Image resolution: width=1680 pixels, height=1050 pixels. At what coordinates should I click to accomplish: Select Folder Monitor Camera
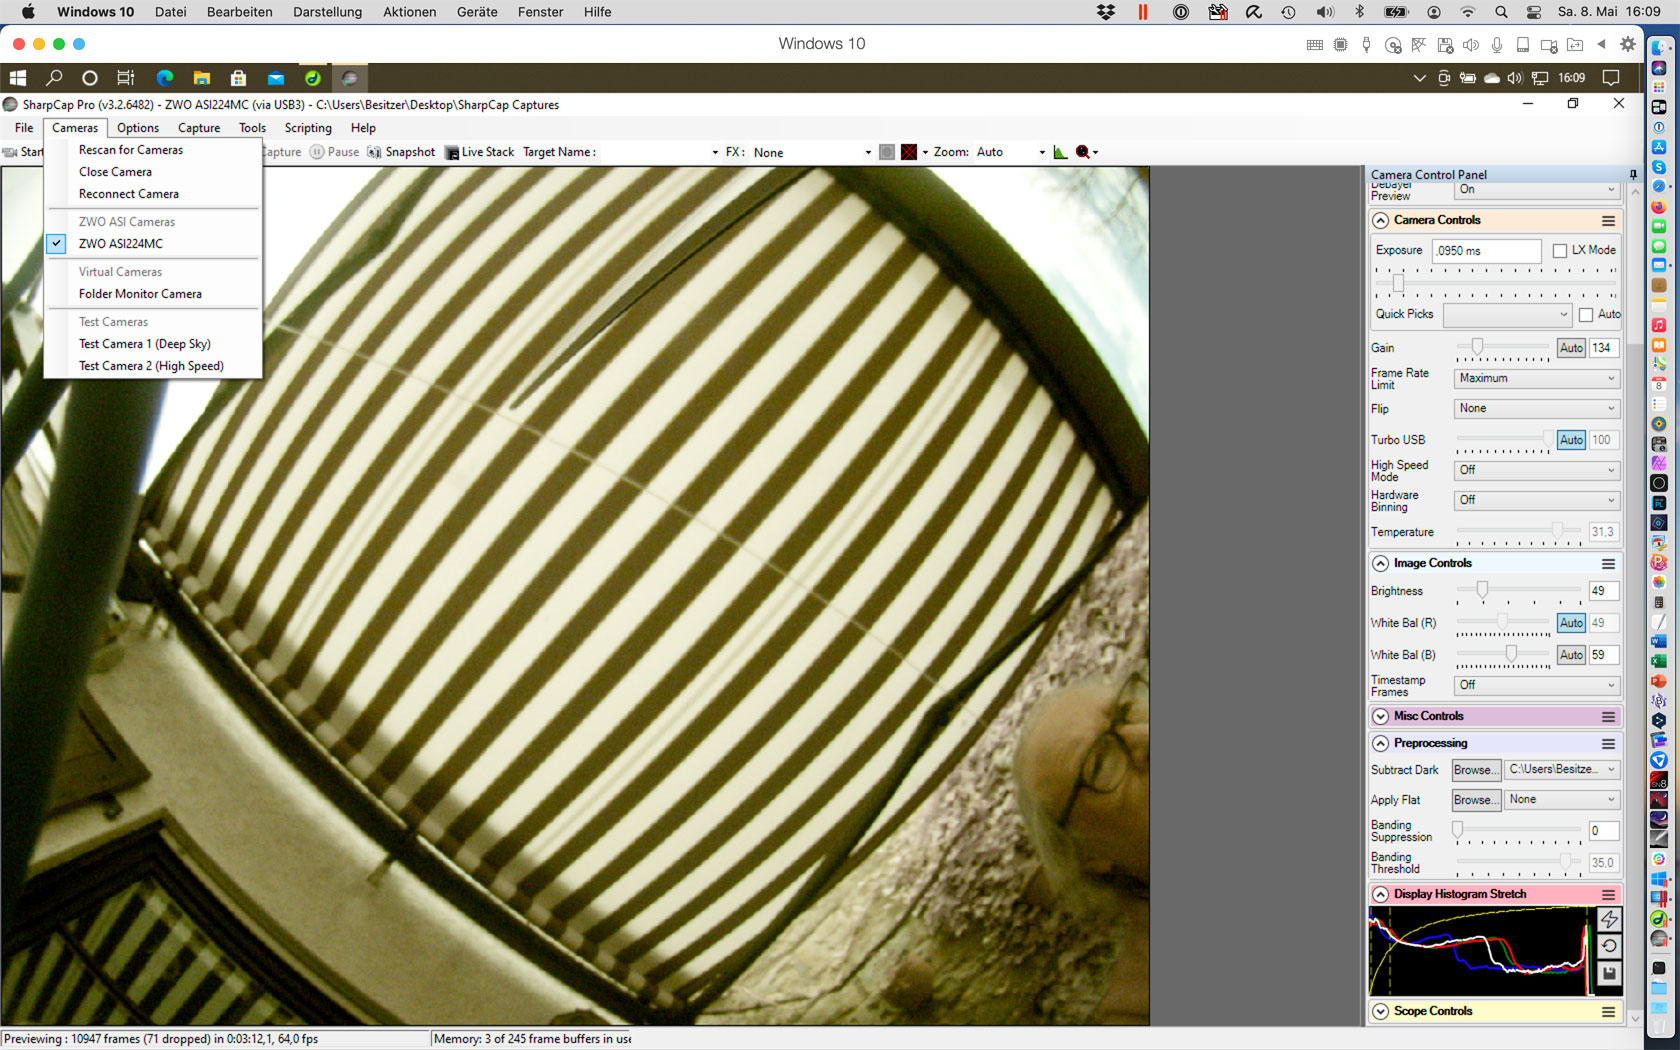tap(153, 294)
